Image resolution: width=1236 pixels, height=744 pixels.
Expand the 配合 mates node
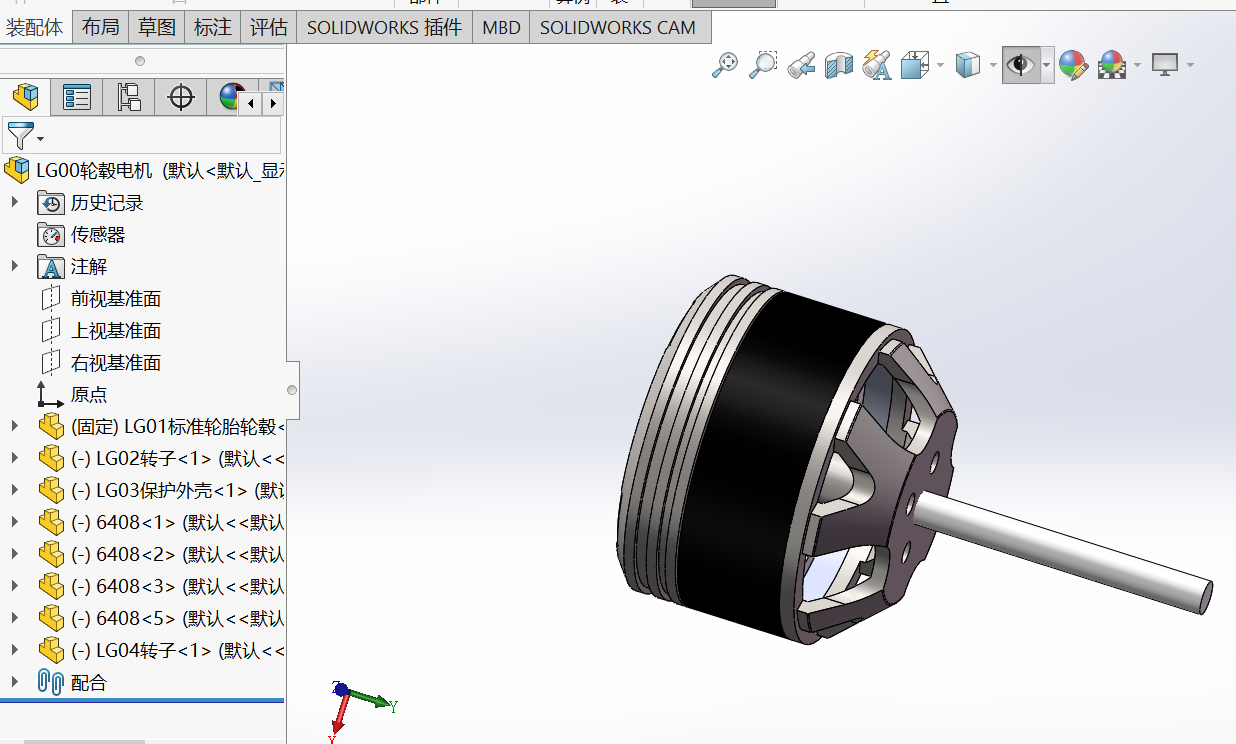(x=14, y=682)
